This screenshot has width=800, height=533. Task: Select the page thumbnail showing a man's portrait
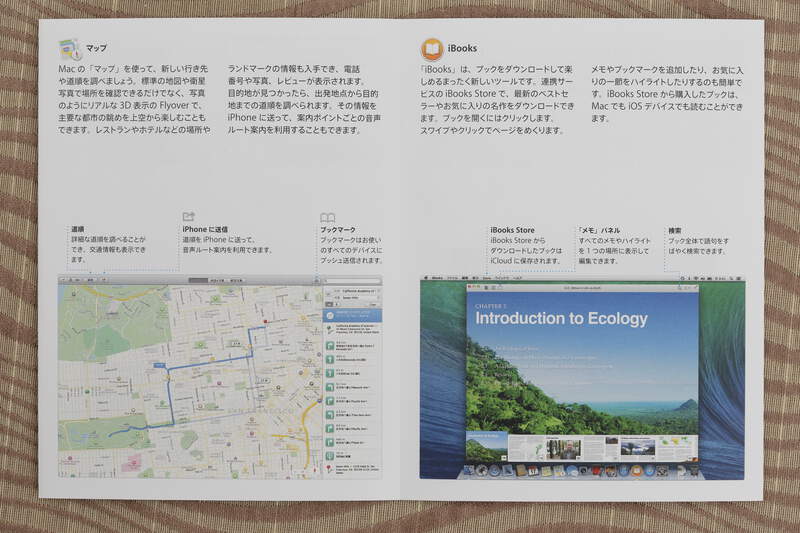click(563, 449)
